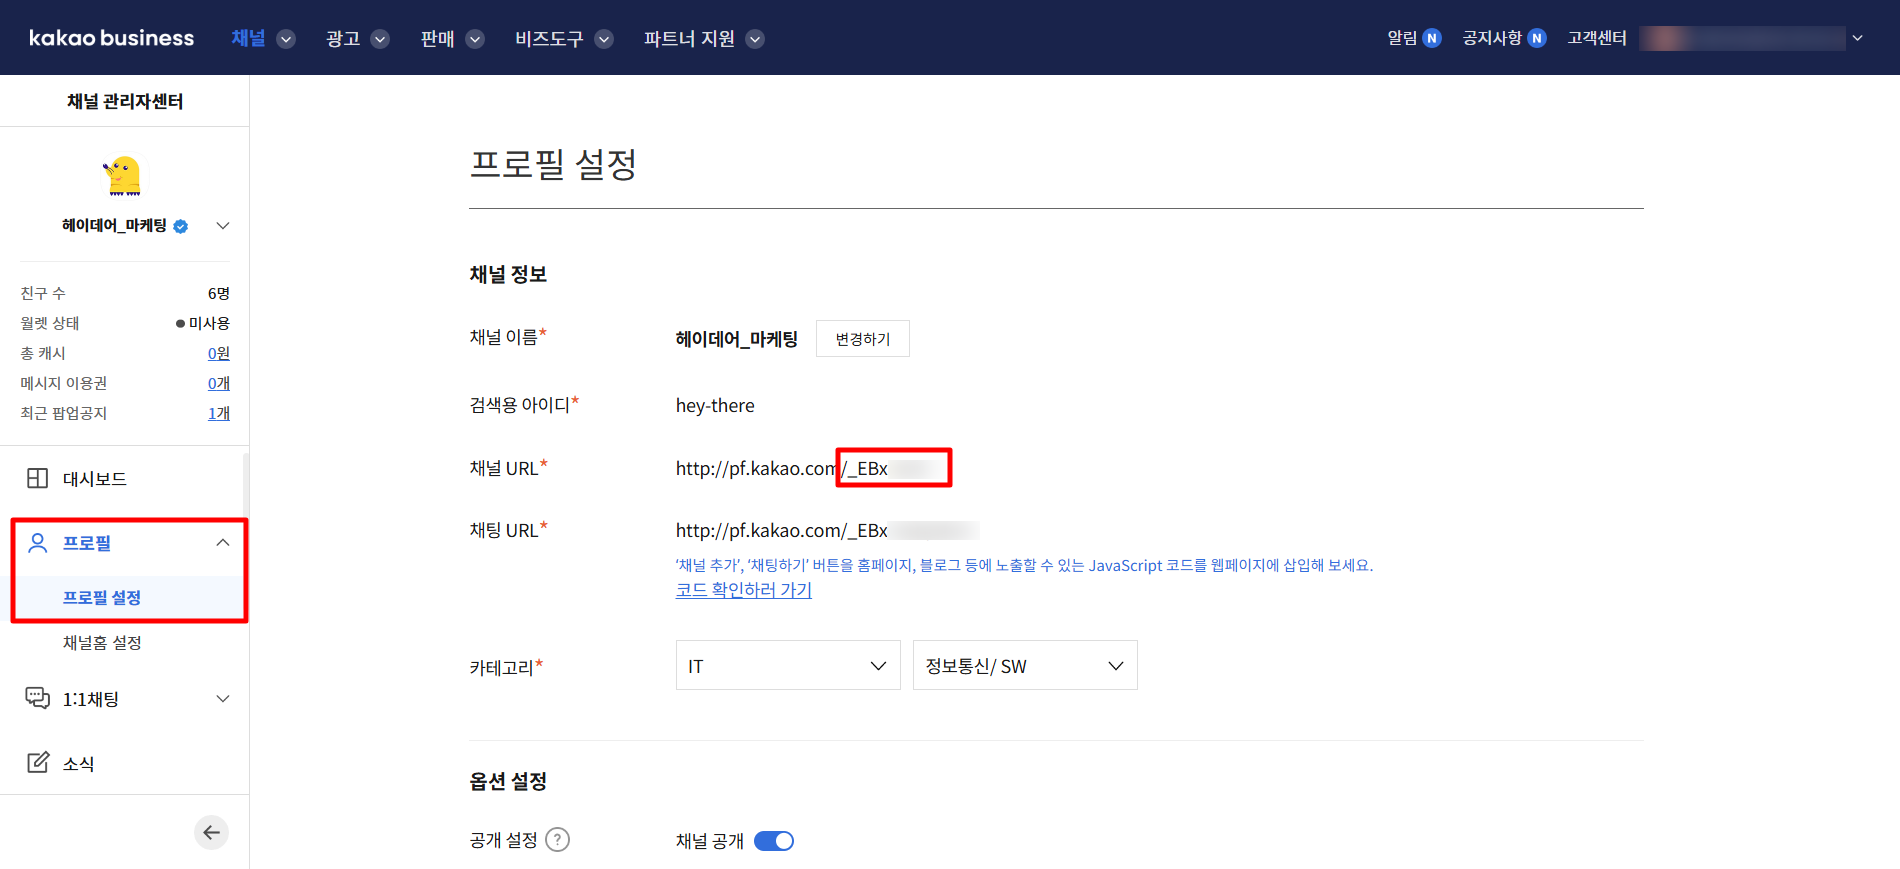The image size is (1900, 869).
Task: Open the 비즈도구 top menu
Action: tap(549, 39)
